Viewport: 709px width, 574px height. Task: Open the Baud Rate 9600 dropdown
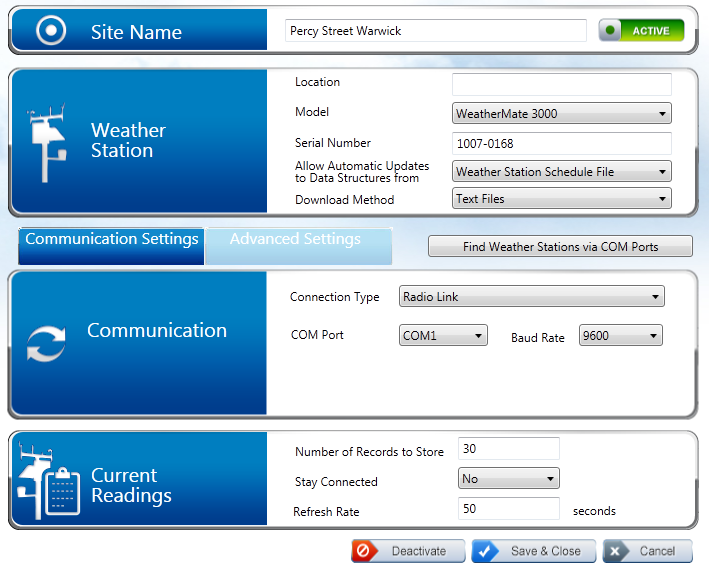pyautogui.click(x=620, y=336)
